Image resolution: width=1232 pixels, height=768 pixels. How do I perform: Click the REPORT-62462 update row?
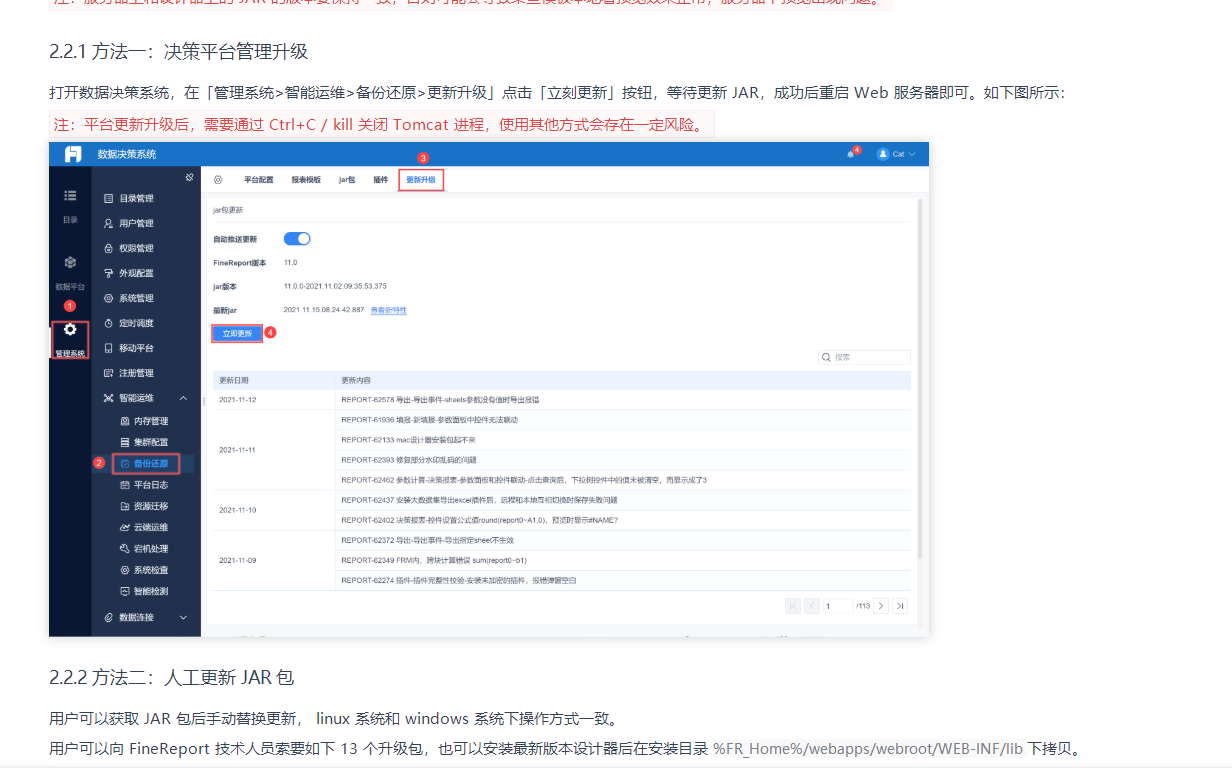click(x=623, y=480)
